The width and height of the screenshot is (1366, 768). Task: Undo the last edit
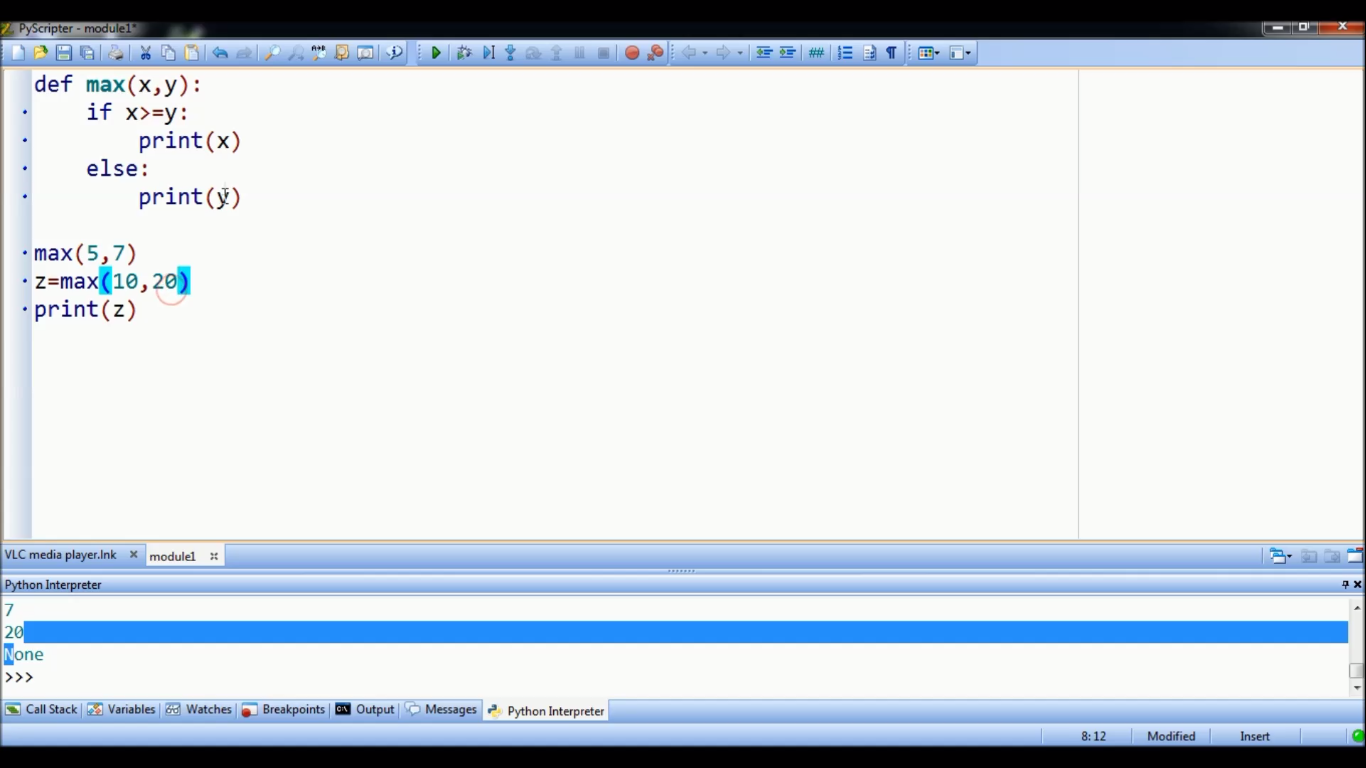pyautogui.click(x=218, y=52)
